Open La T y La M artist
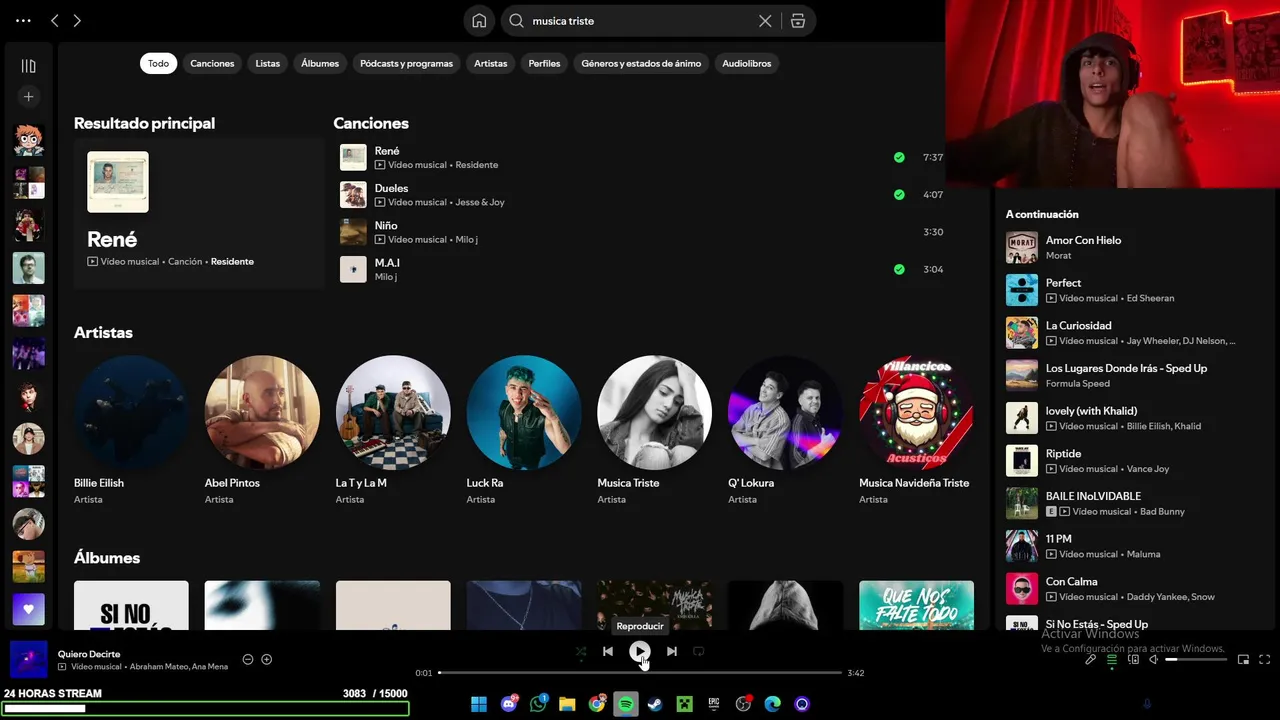The image size is (1280, 720). pyautogui.click(x=393, y=432)
